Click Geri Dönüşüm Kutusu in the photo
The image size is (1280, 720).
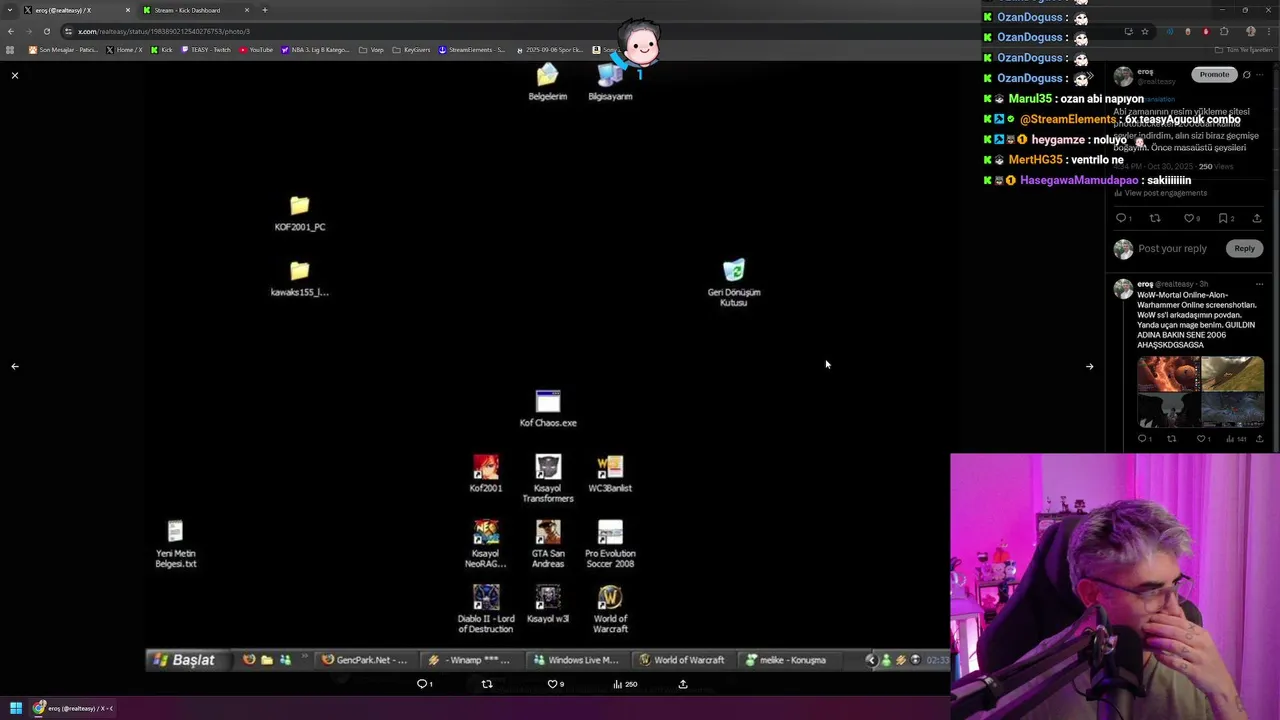point(734,283)
